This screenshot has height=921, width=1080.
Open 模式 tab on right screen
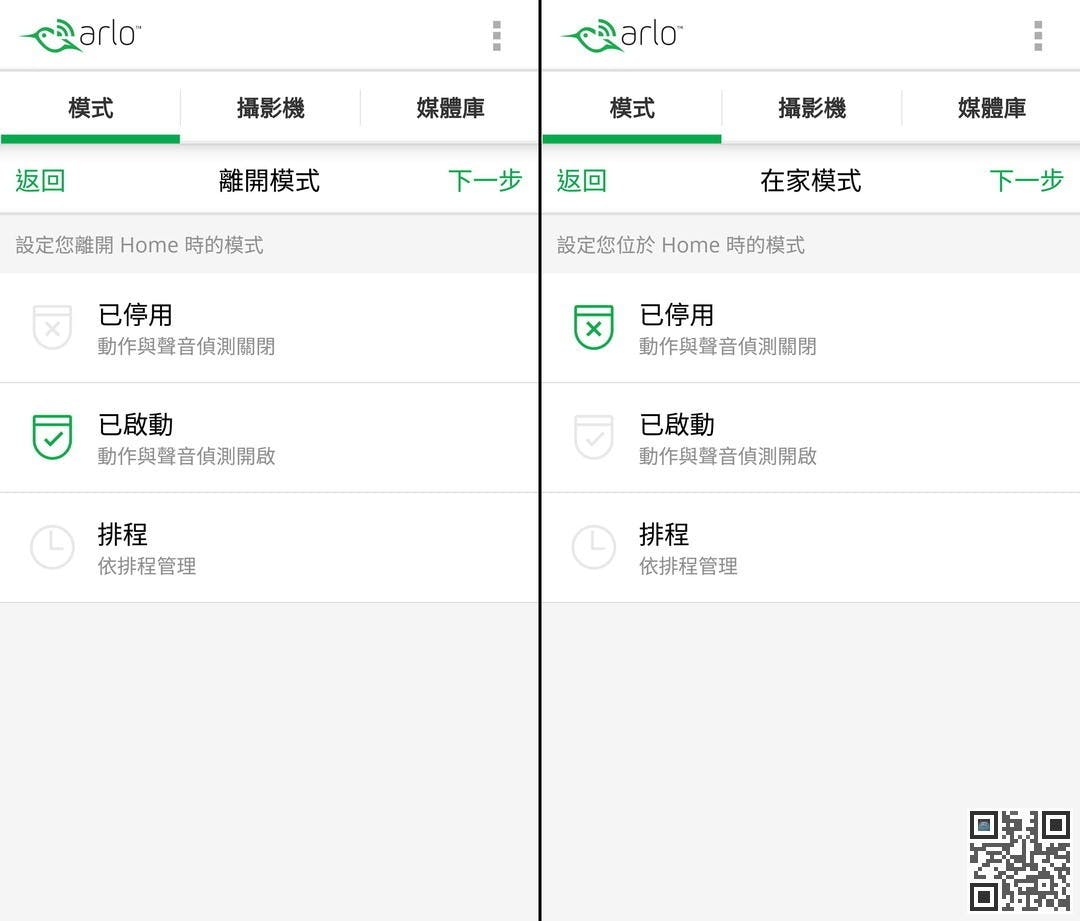[x=632, y=108]
